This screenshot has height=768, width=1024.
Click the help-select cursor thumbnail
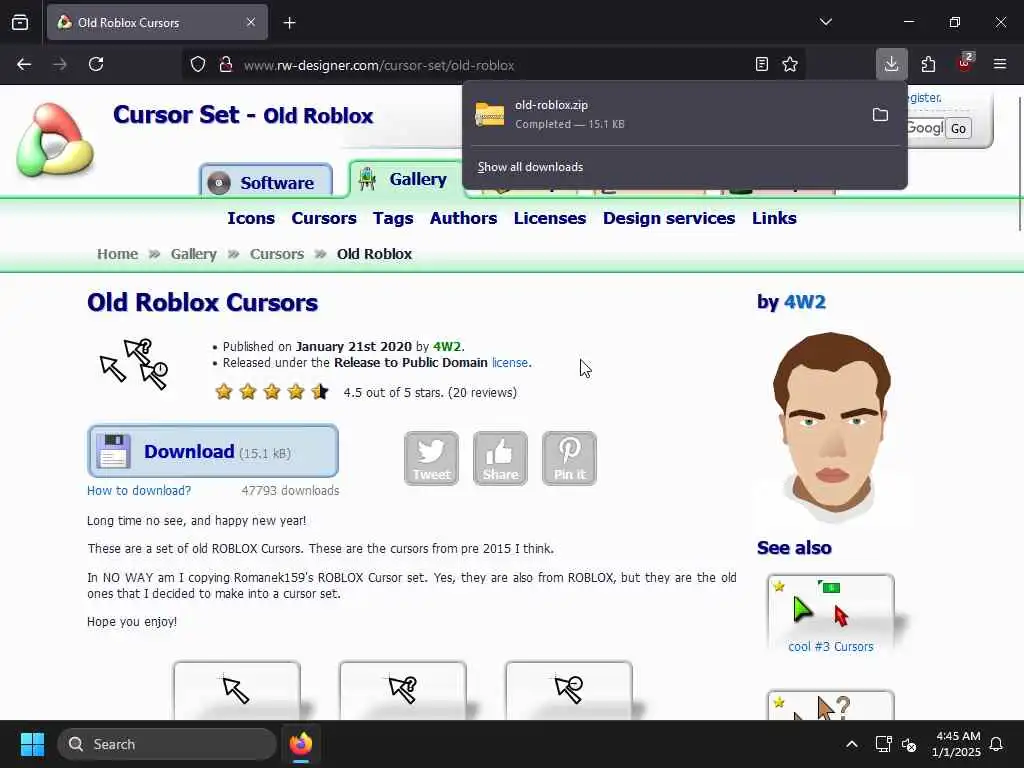[403, 691]
